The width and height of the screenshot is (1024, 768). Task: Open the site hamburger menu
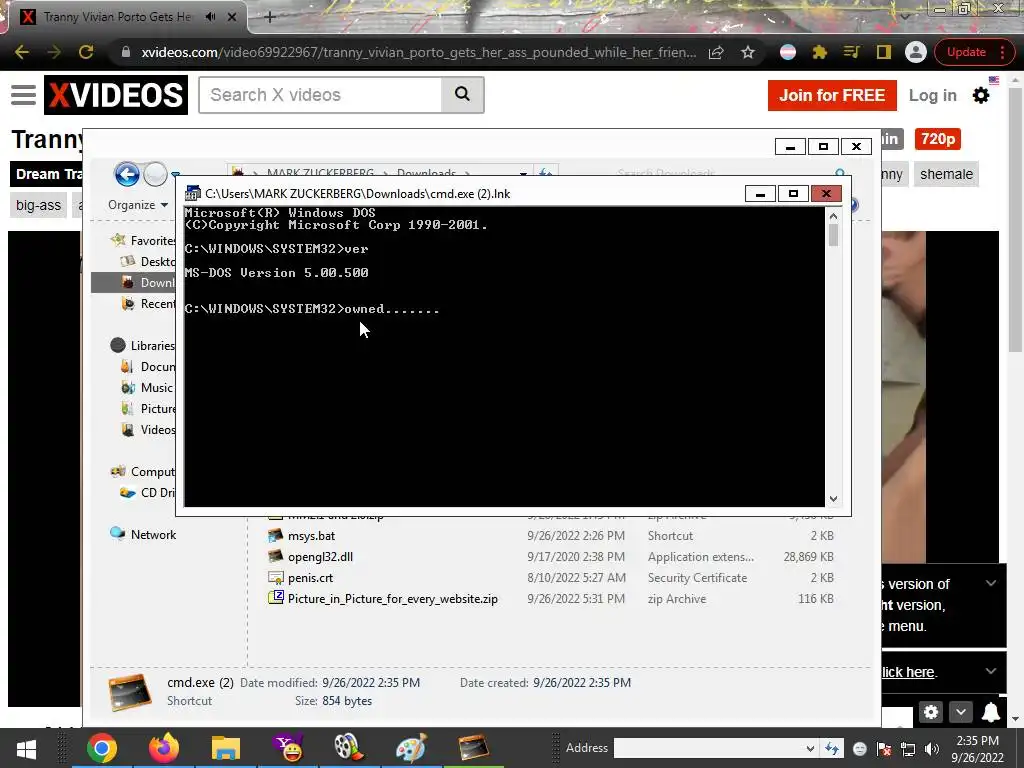point(24,95)
